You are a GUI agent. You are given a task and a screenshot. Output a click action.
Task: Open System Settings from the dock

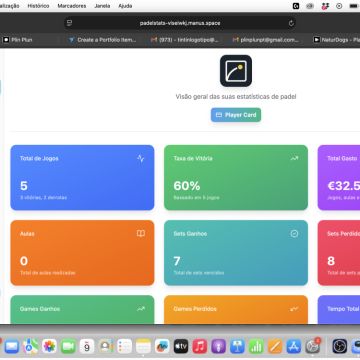[313, 347]
